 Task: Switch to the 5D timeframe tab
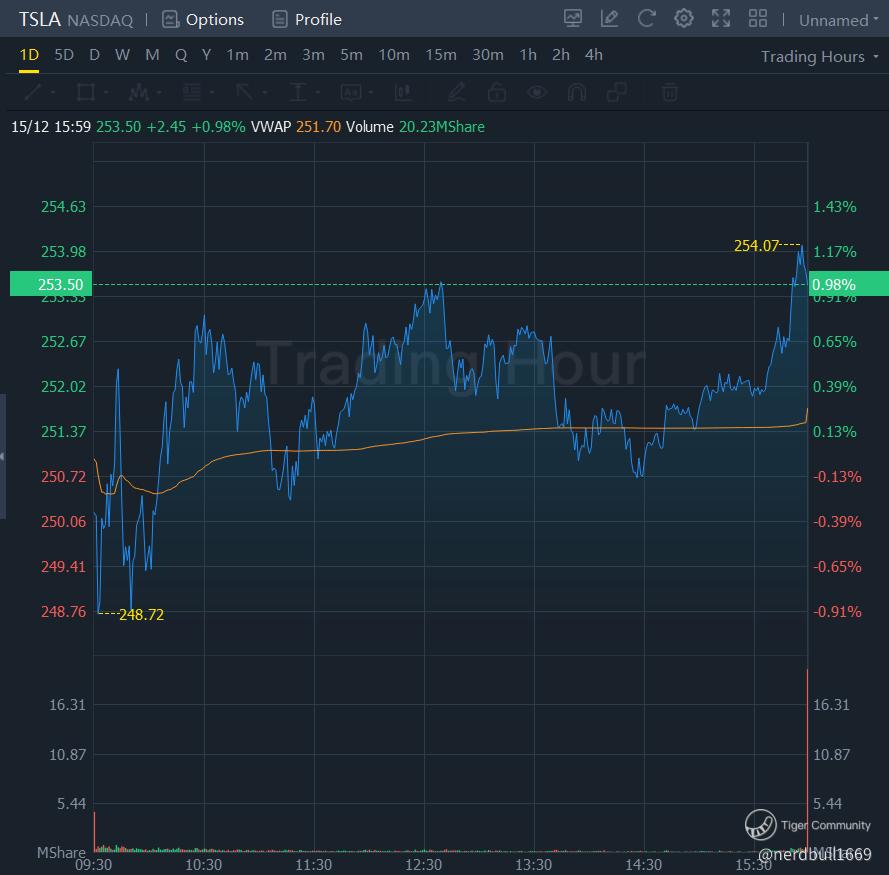[x=64, y=55]
